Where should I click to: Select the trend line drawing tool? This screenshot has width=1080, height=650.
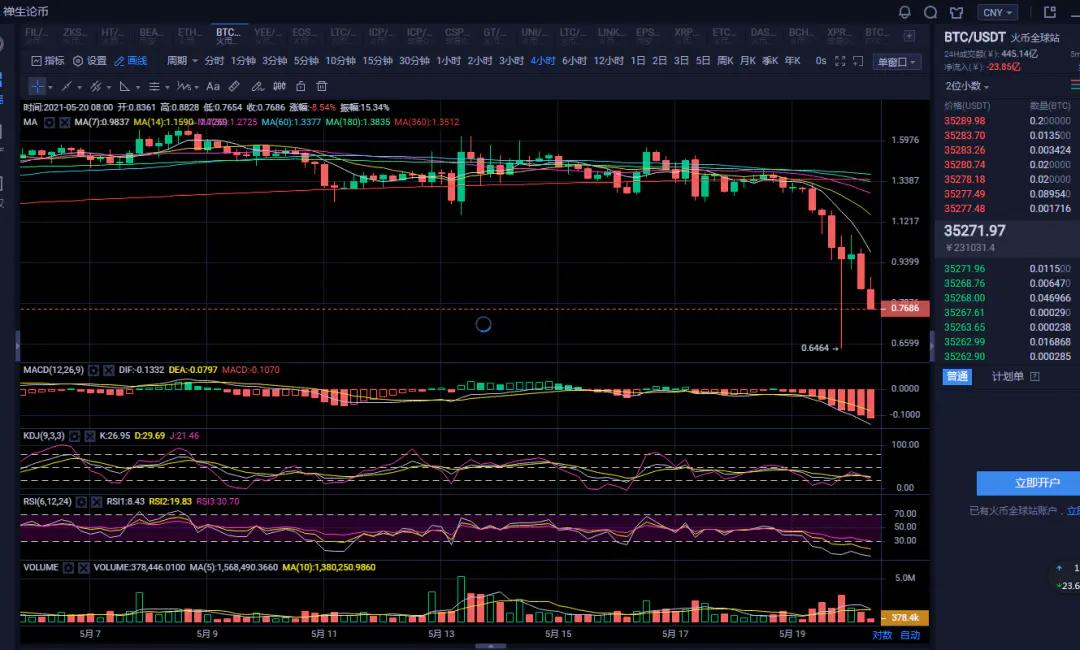(x=67, y=86)
